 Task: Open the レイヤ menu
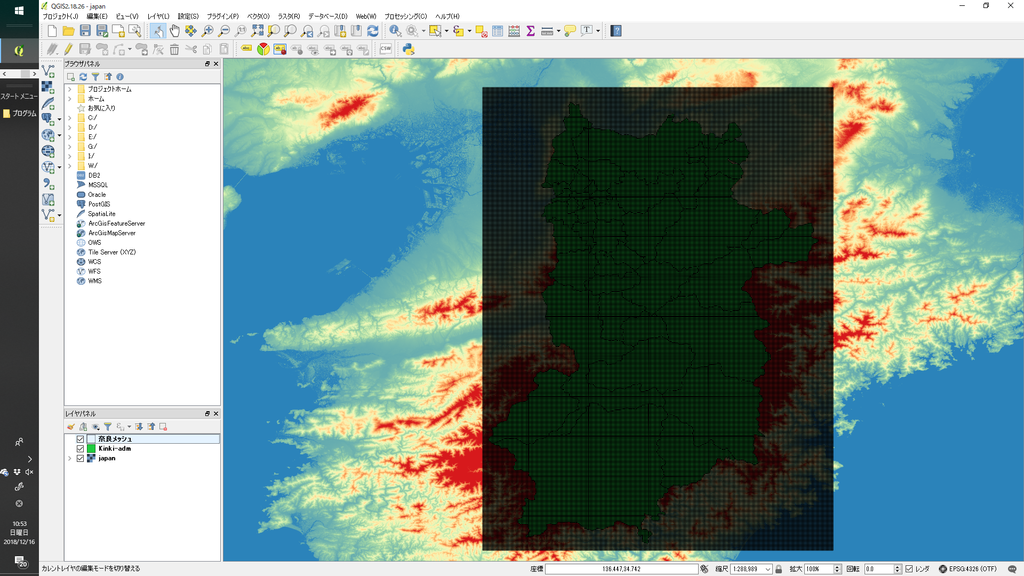coord(158,16)
